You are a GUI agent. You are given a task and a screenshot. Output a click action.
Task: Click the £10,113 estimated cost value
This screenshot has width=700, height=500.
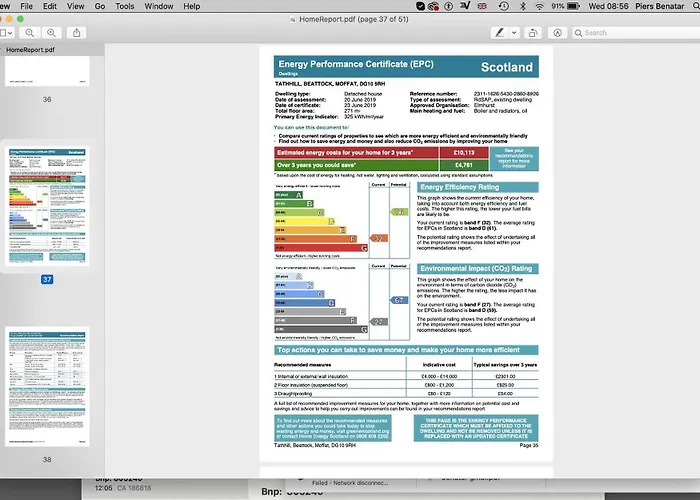464,153
